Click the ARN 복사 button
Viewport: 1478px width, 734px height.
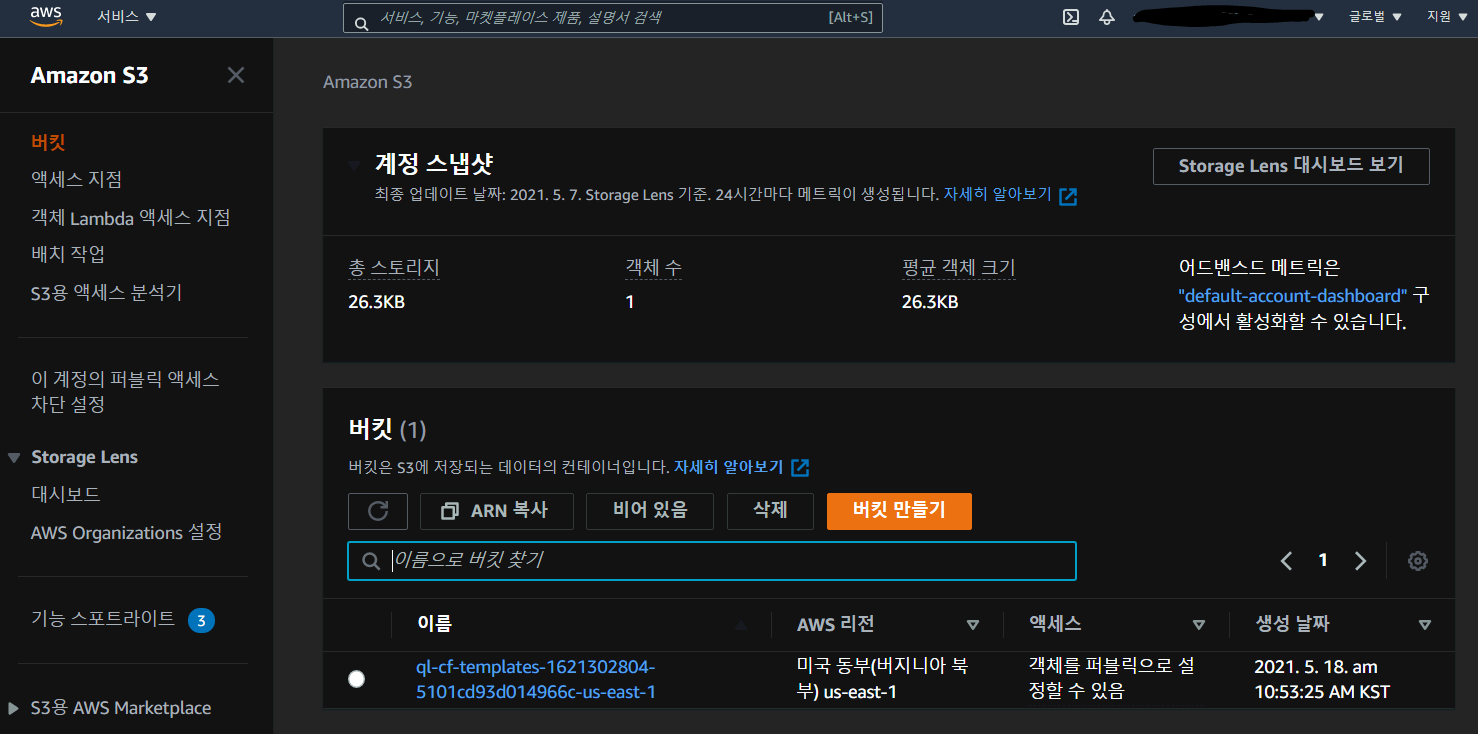(x=497, y=511)
